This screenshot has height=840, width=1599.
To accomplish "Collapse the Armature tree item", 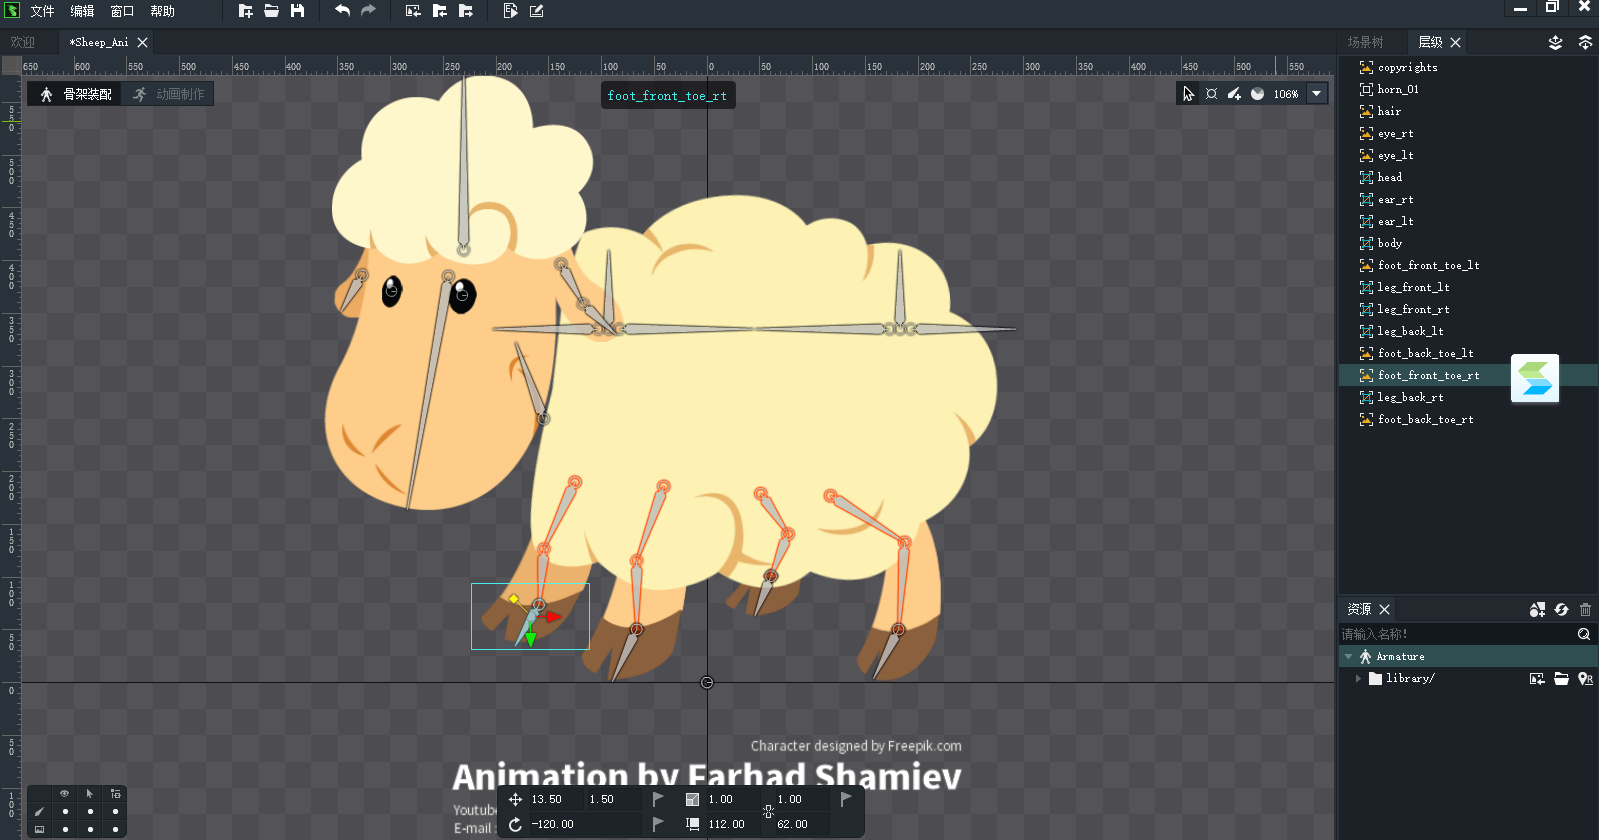I will (x=1349, y=657).
